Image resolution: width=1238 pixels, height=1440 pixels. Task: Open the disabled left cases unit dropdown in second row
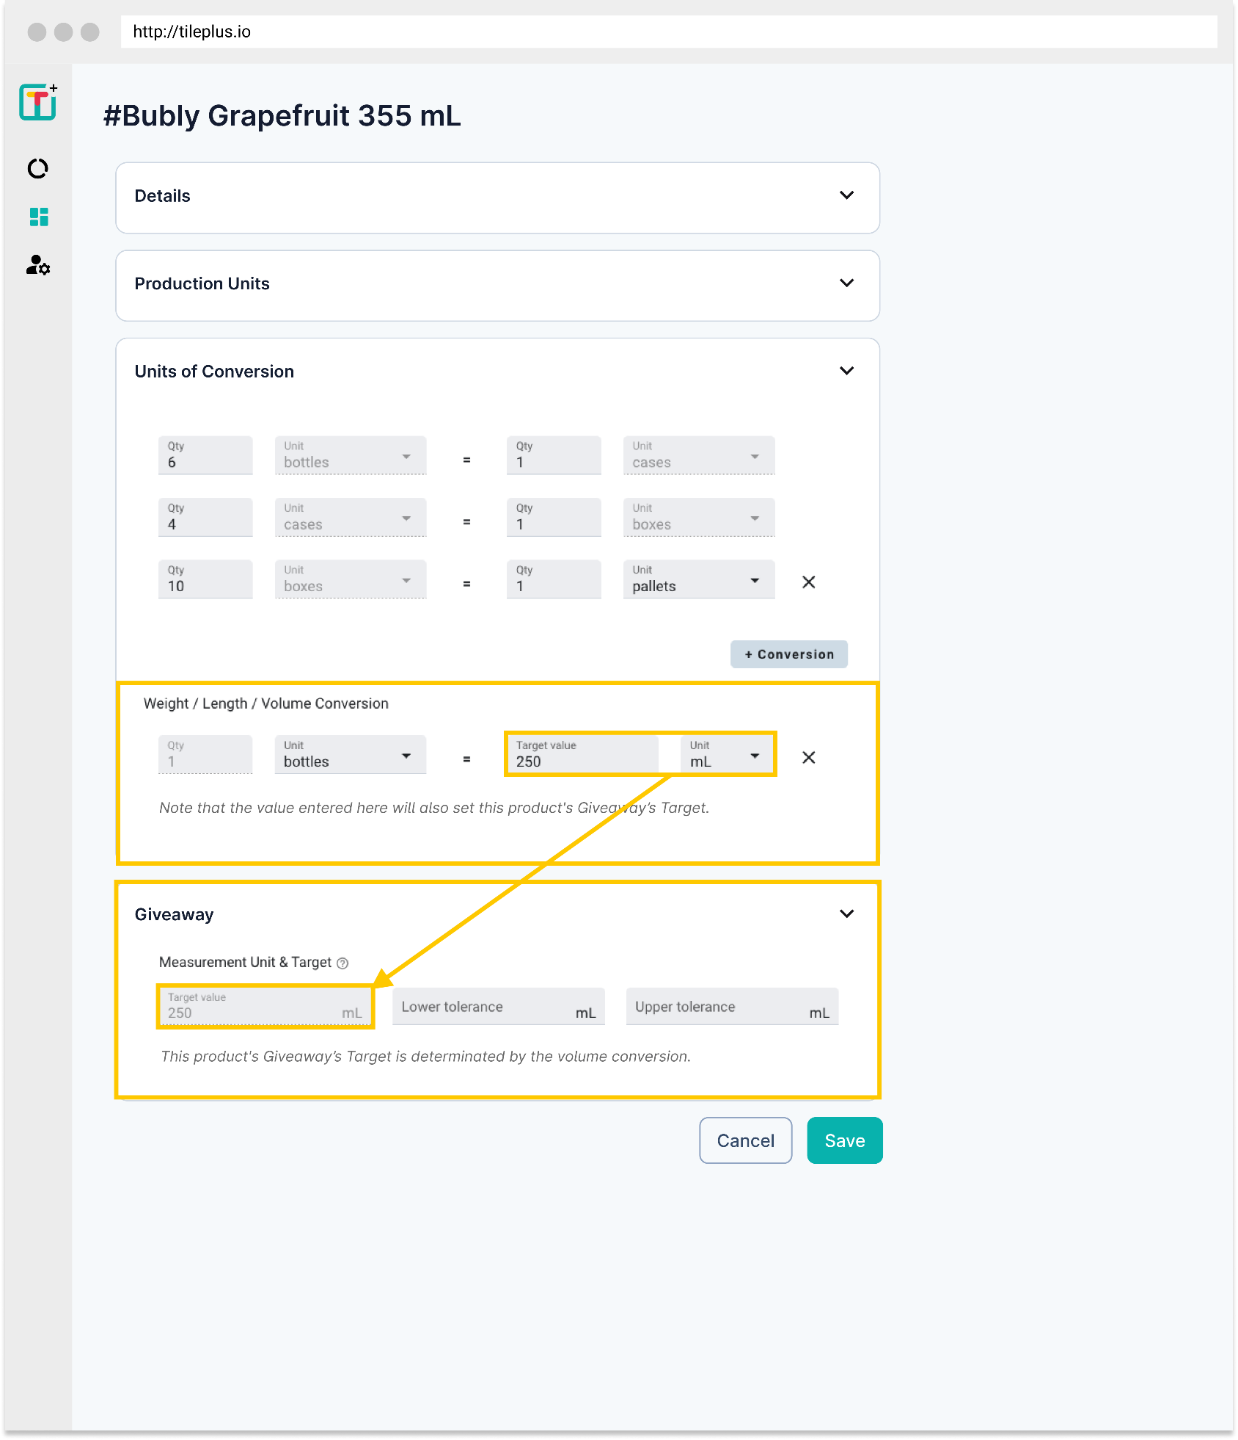coord(351,517)
